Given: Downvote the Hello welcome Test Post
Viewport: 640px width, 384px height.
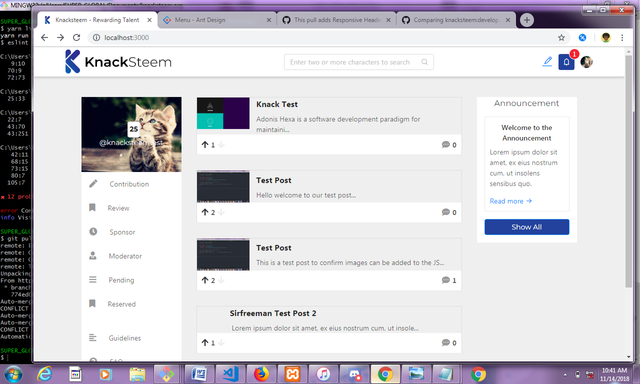Looking at the screenshot, I should coord(221,212).
